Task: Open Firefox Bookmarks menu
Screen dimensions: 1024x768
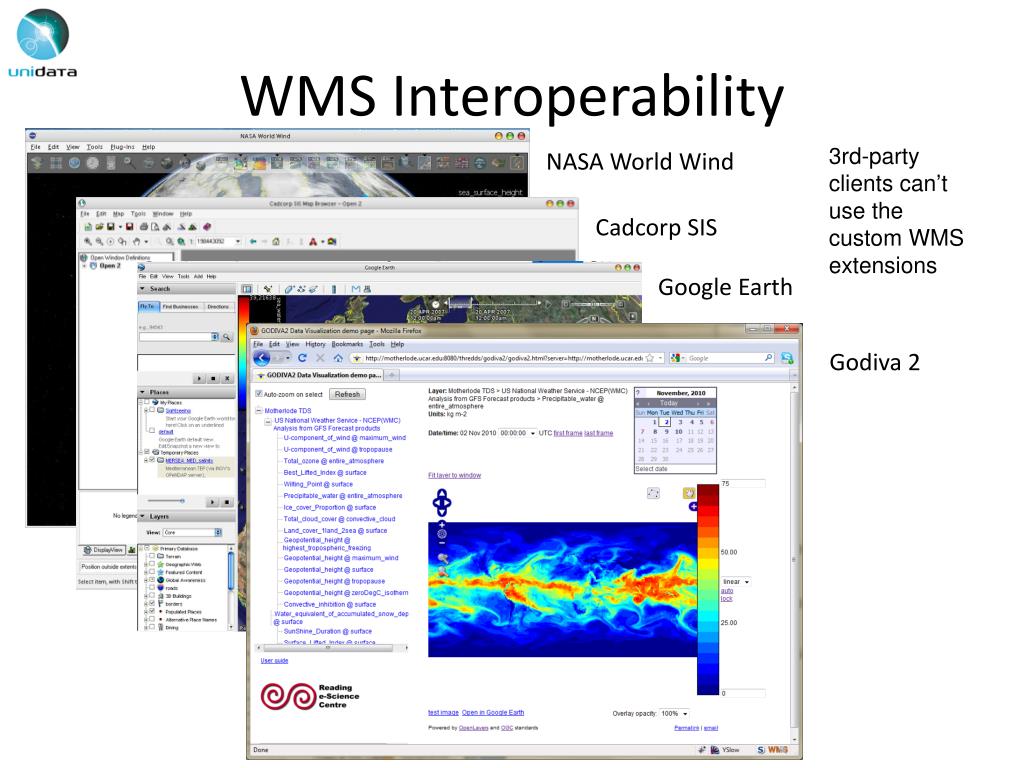Action: pyautogui.click(x=347, y=344)
